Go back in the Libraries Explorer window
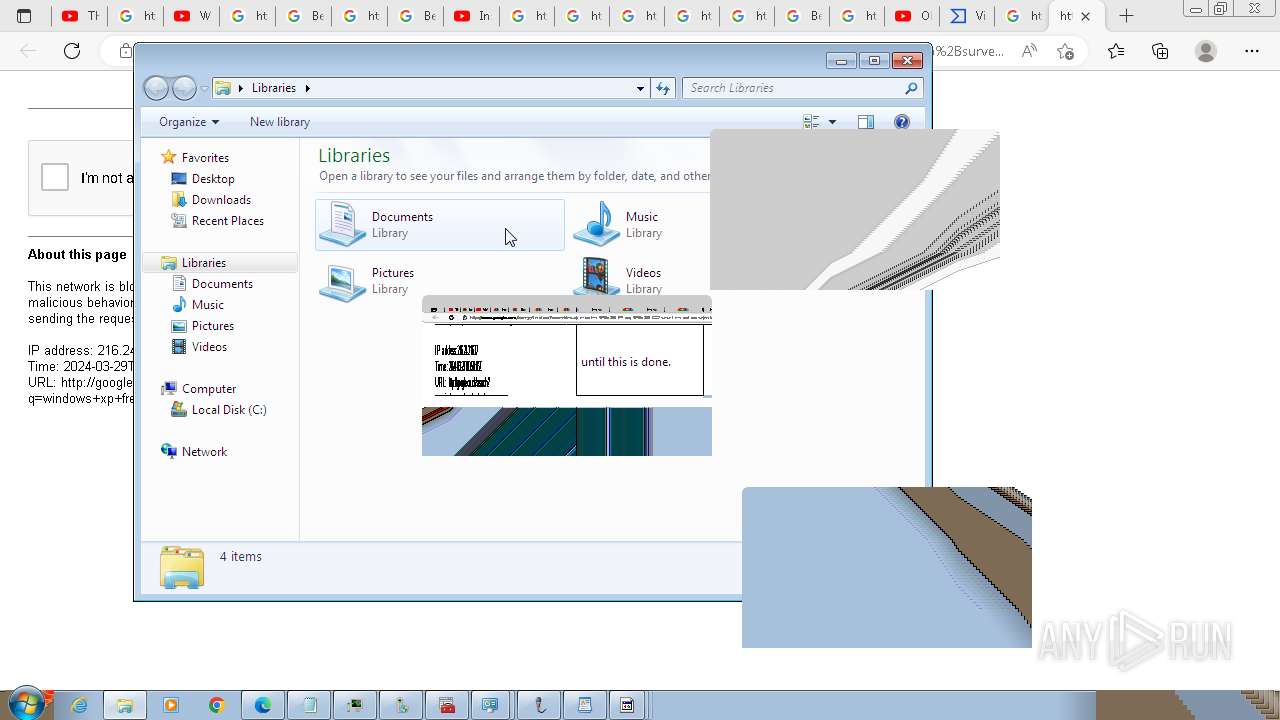This screenshot has height=720, width=1280. (156, 88)
